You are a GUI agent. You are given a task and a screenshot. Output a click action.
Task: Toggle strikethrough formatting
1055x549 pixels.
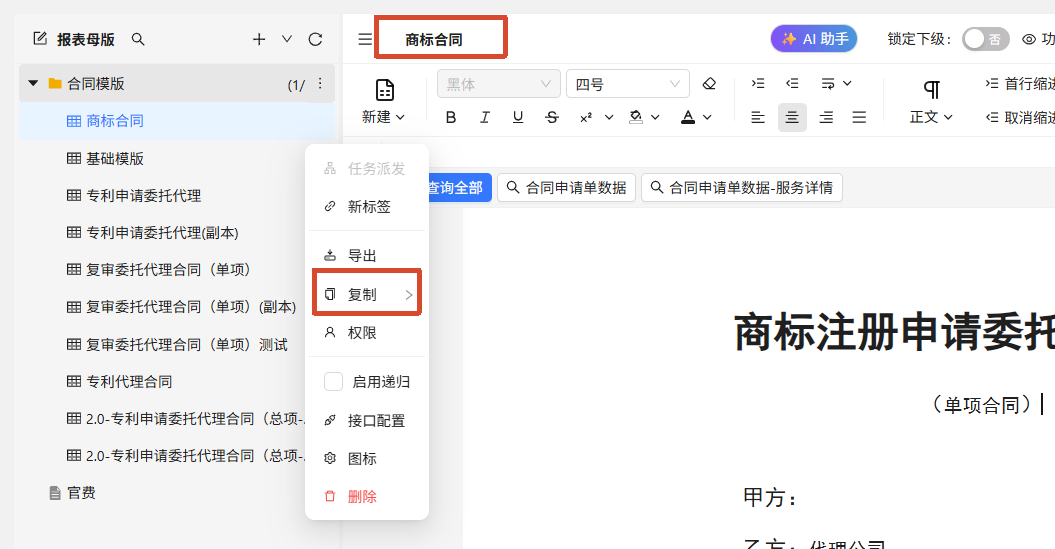pos(552,117)
